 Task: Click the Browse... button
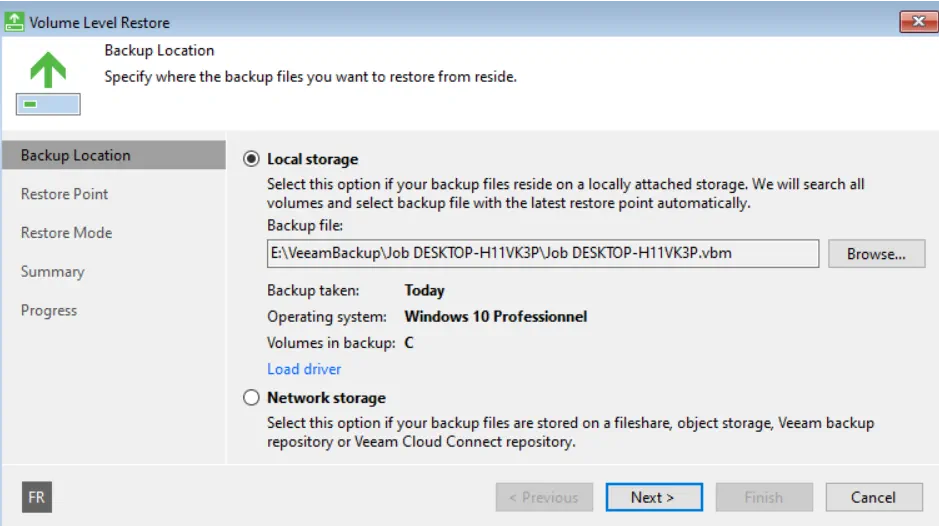click(x=877, y=253)
